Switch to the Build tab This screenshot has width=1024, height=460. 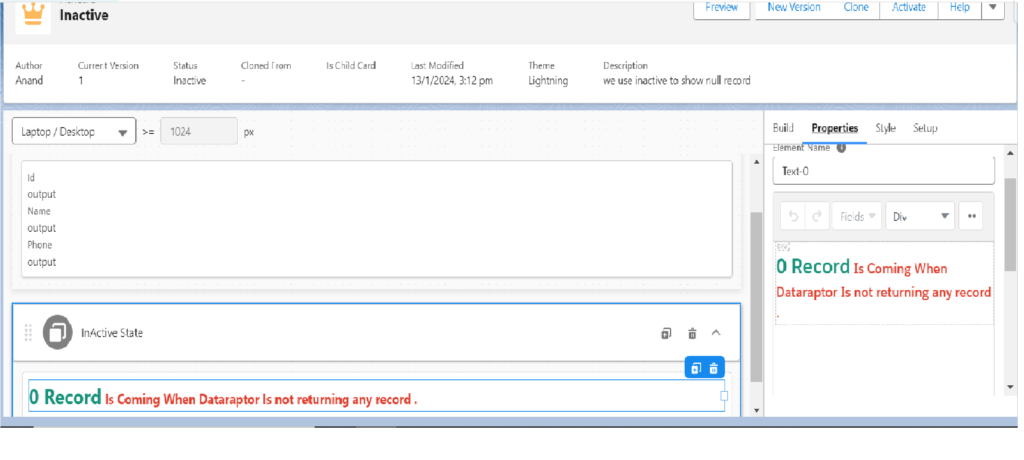coord(782,128)
